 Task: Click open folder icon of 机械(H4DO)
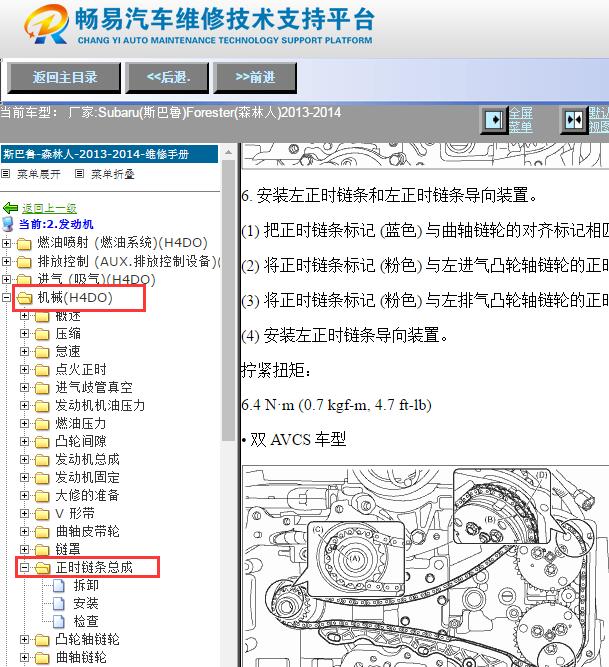click(x=25, y=298)
